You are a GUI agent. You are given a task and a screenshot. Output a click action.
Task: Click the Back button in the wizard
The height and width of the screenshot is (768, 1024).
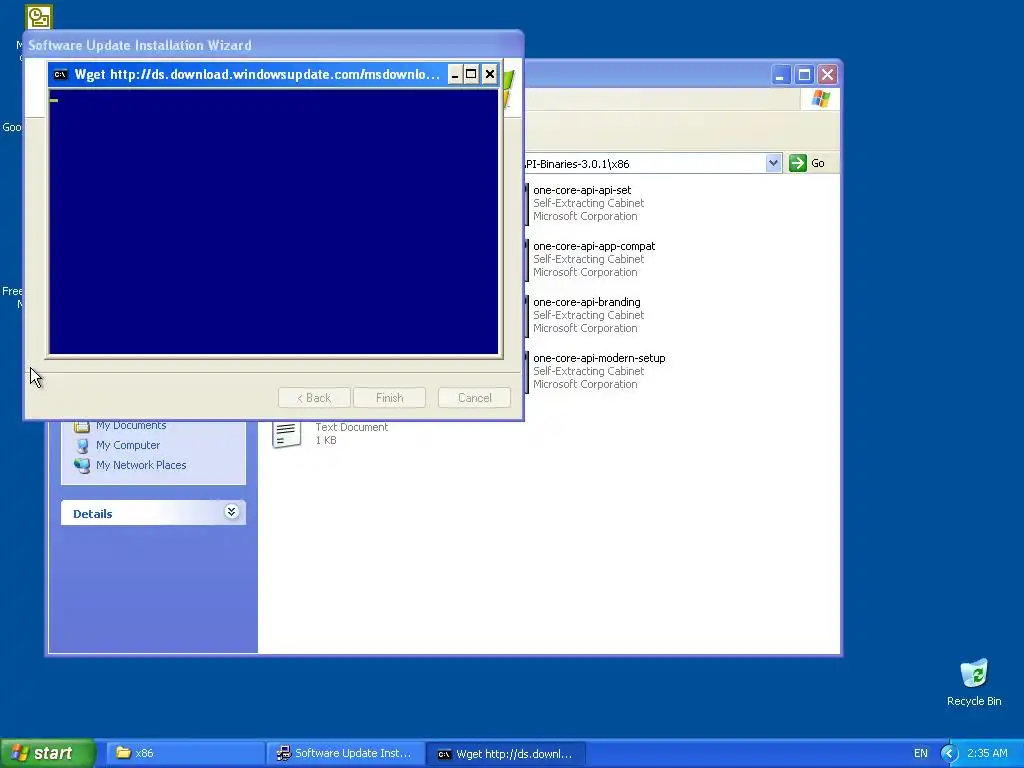coord(313,398)
